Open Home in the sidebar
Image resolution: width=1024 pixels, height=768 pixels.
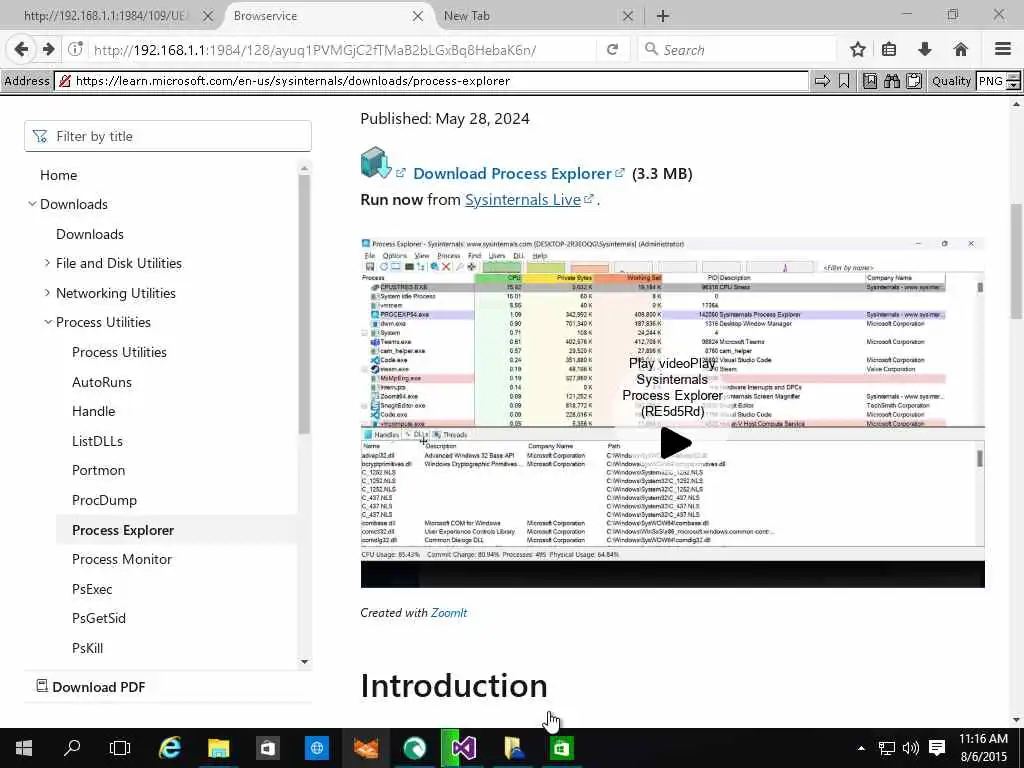58,175
